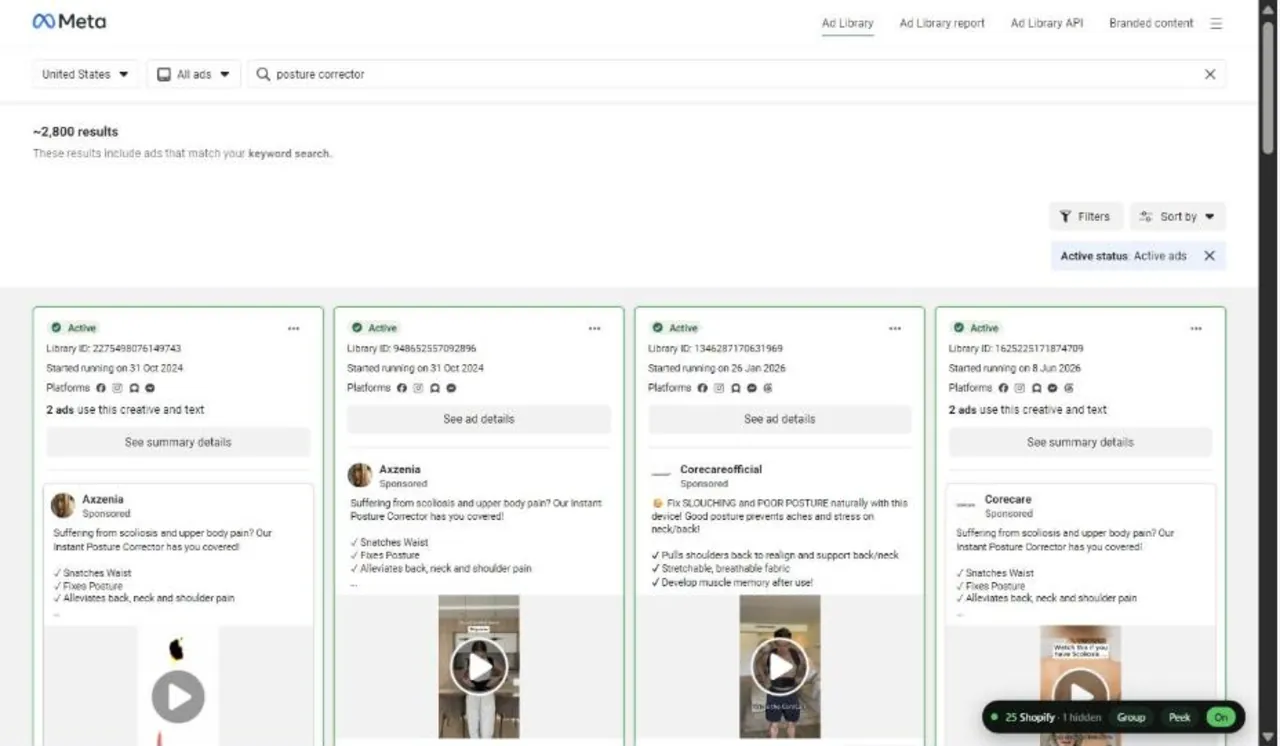Image resolution: width=1280 pixels, height=746 pixels.
Task: Click the Meta logo
Action: [69, 21]
